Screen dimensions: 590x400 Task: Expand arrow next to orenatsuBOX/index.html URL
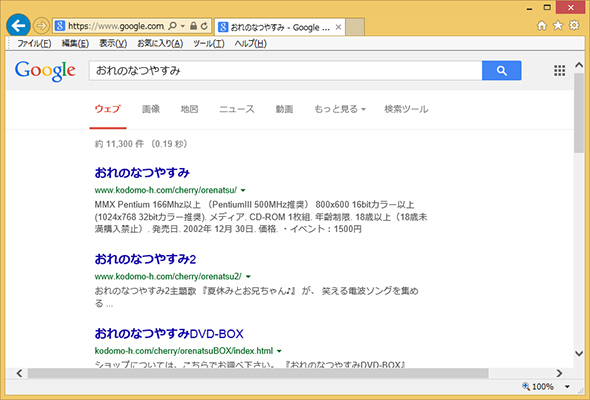pyautogui.click(x=279, y=351)
